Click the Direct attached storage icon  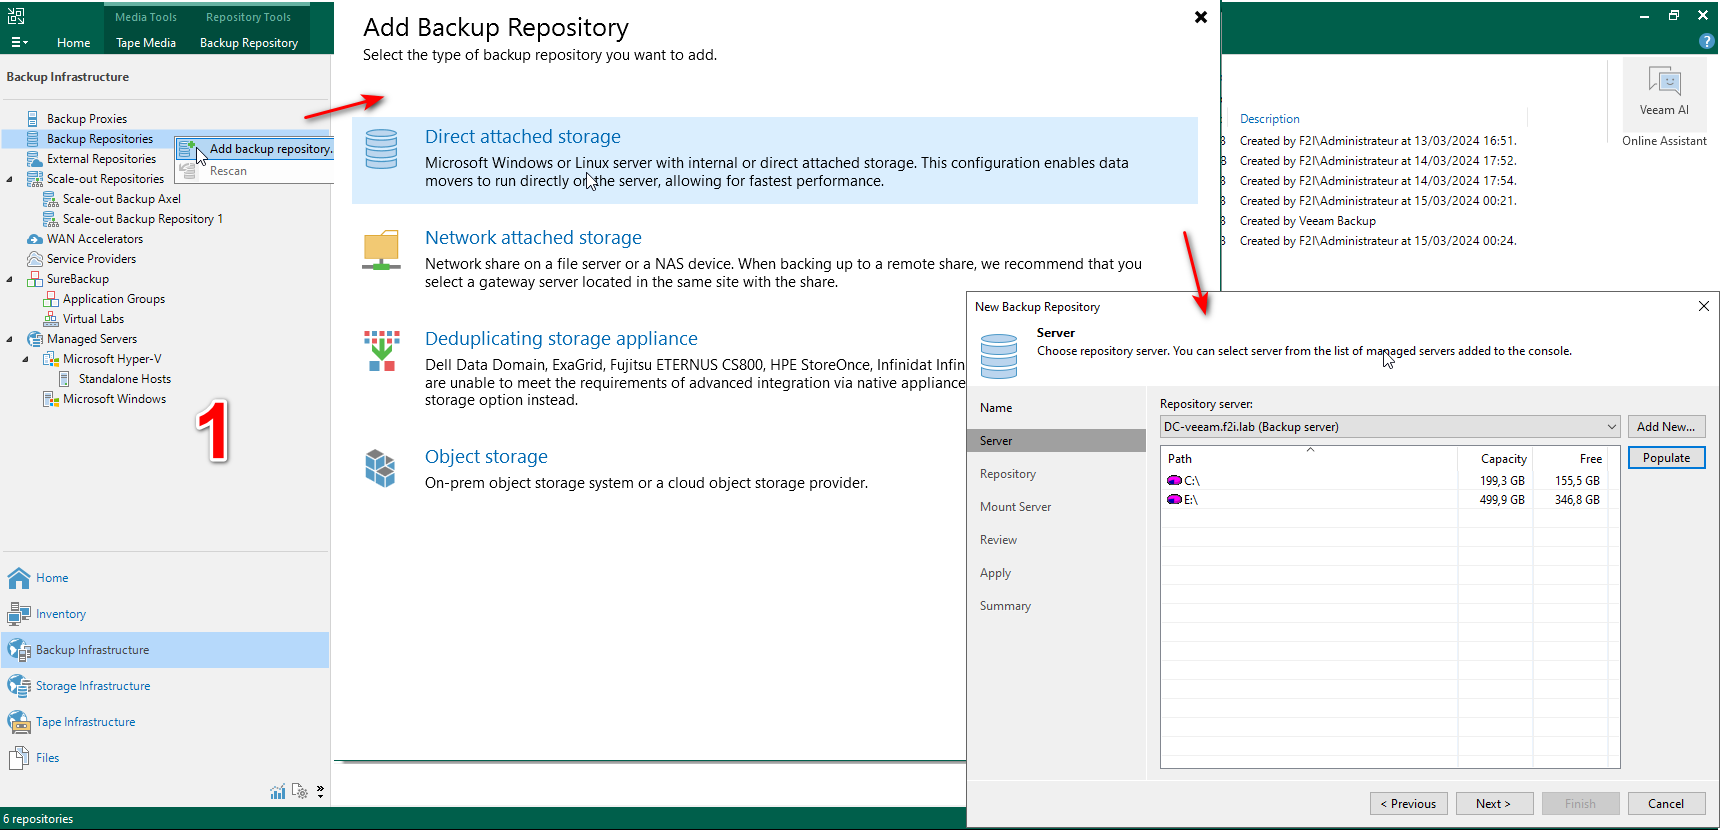(381, 149)
